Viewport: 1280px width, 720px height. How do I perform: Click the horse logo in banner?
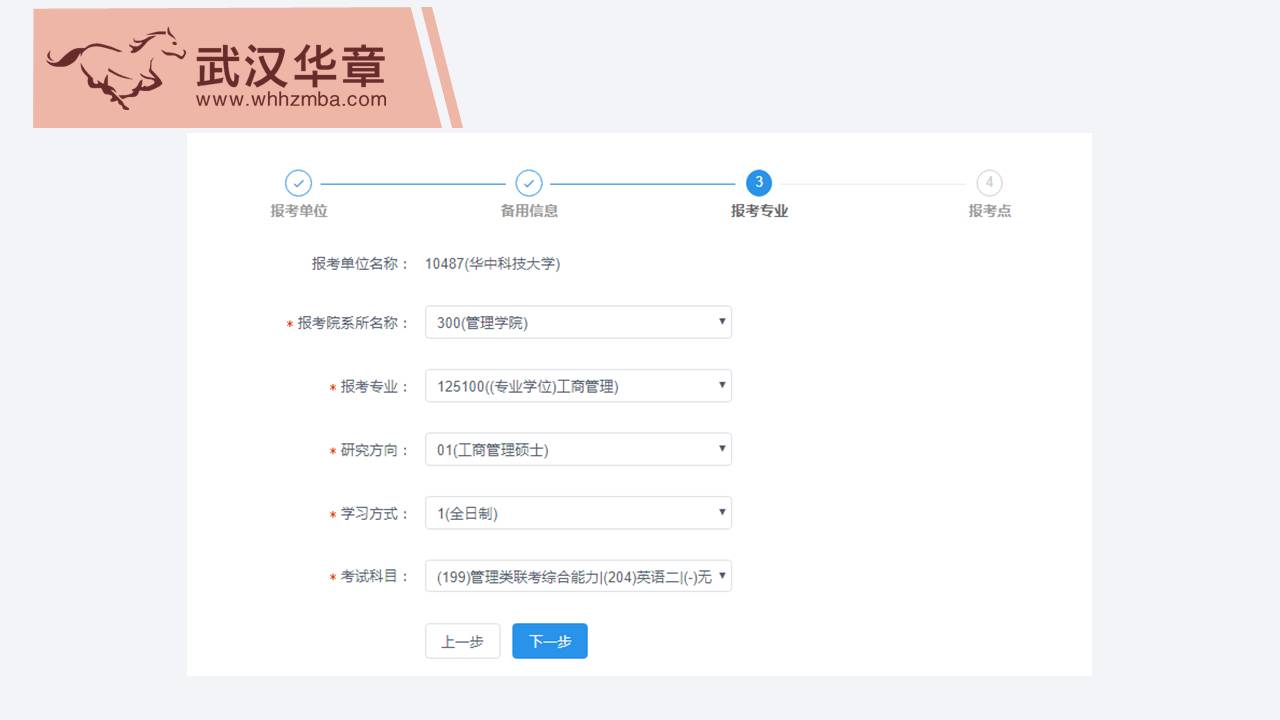(115, 67)
